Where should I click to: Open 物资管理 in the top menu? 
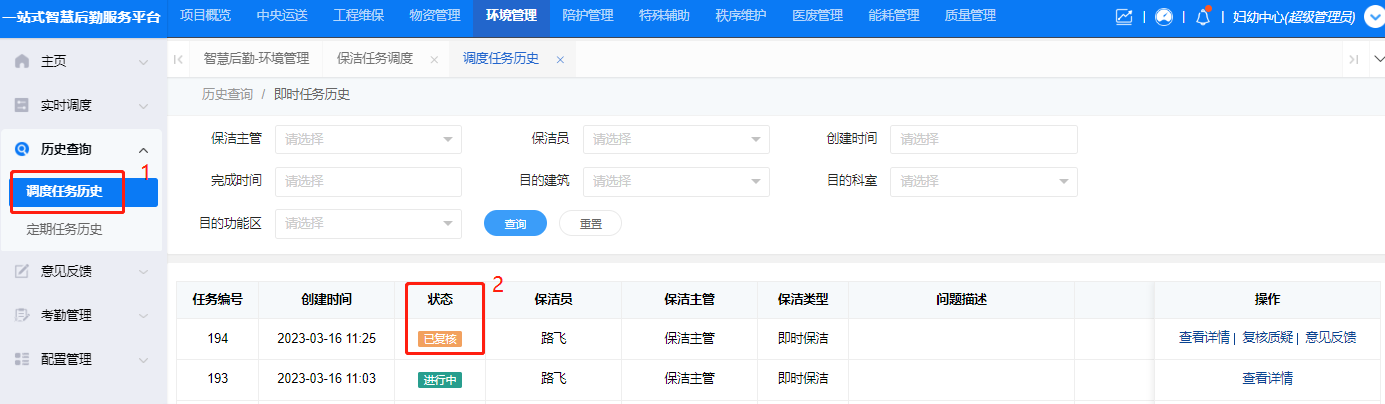(435, 15)
